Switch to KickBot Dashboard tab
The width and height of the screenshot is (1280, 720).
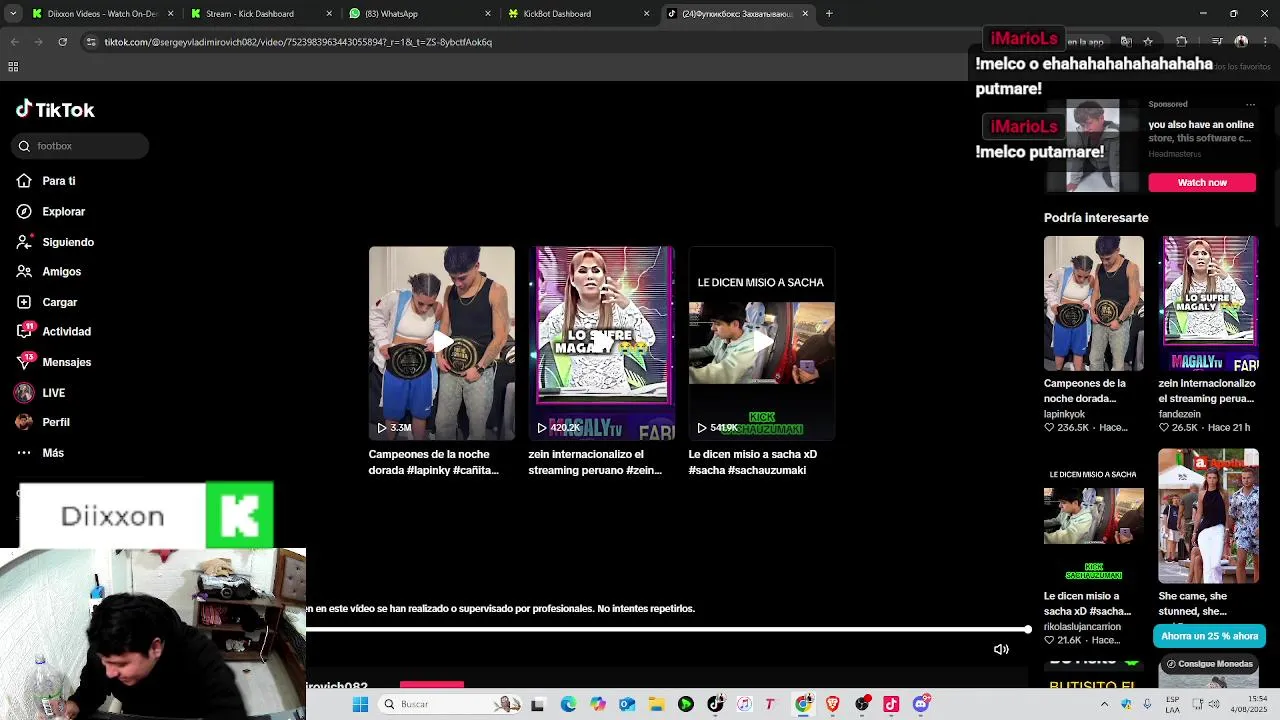(x=578, y=14)
